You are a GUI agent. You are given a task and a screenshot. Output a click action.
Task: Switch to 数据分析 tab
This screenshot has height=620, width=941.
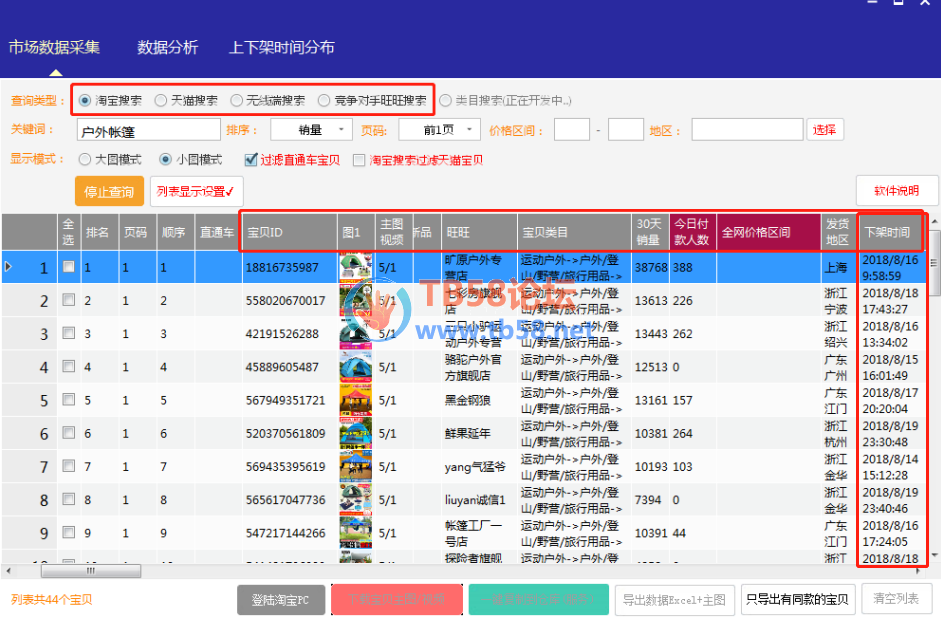coord(167,47)
